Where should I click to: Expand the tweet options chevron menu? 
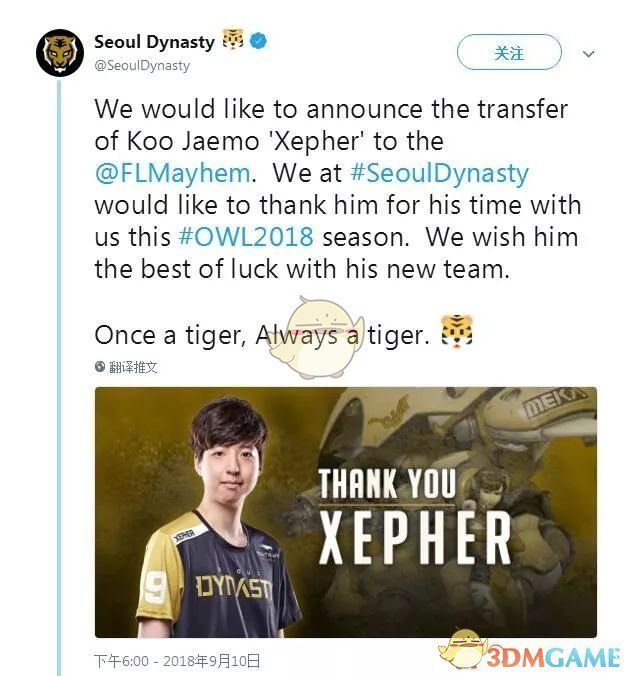pos(588,54)
